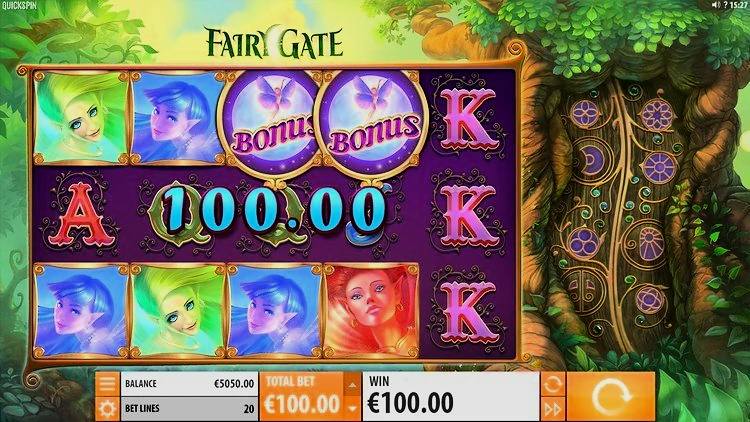This screenshot has height=422, width=750.
Task: Click the Balance €5050.00 field
Action: [189, 384]
